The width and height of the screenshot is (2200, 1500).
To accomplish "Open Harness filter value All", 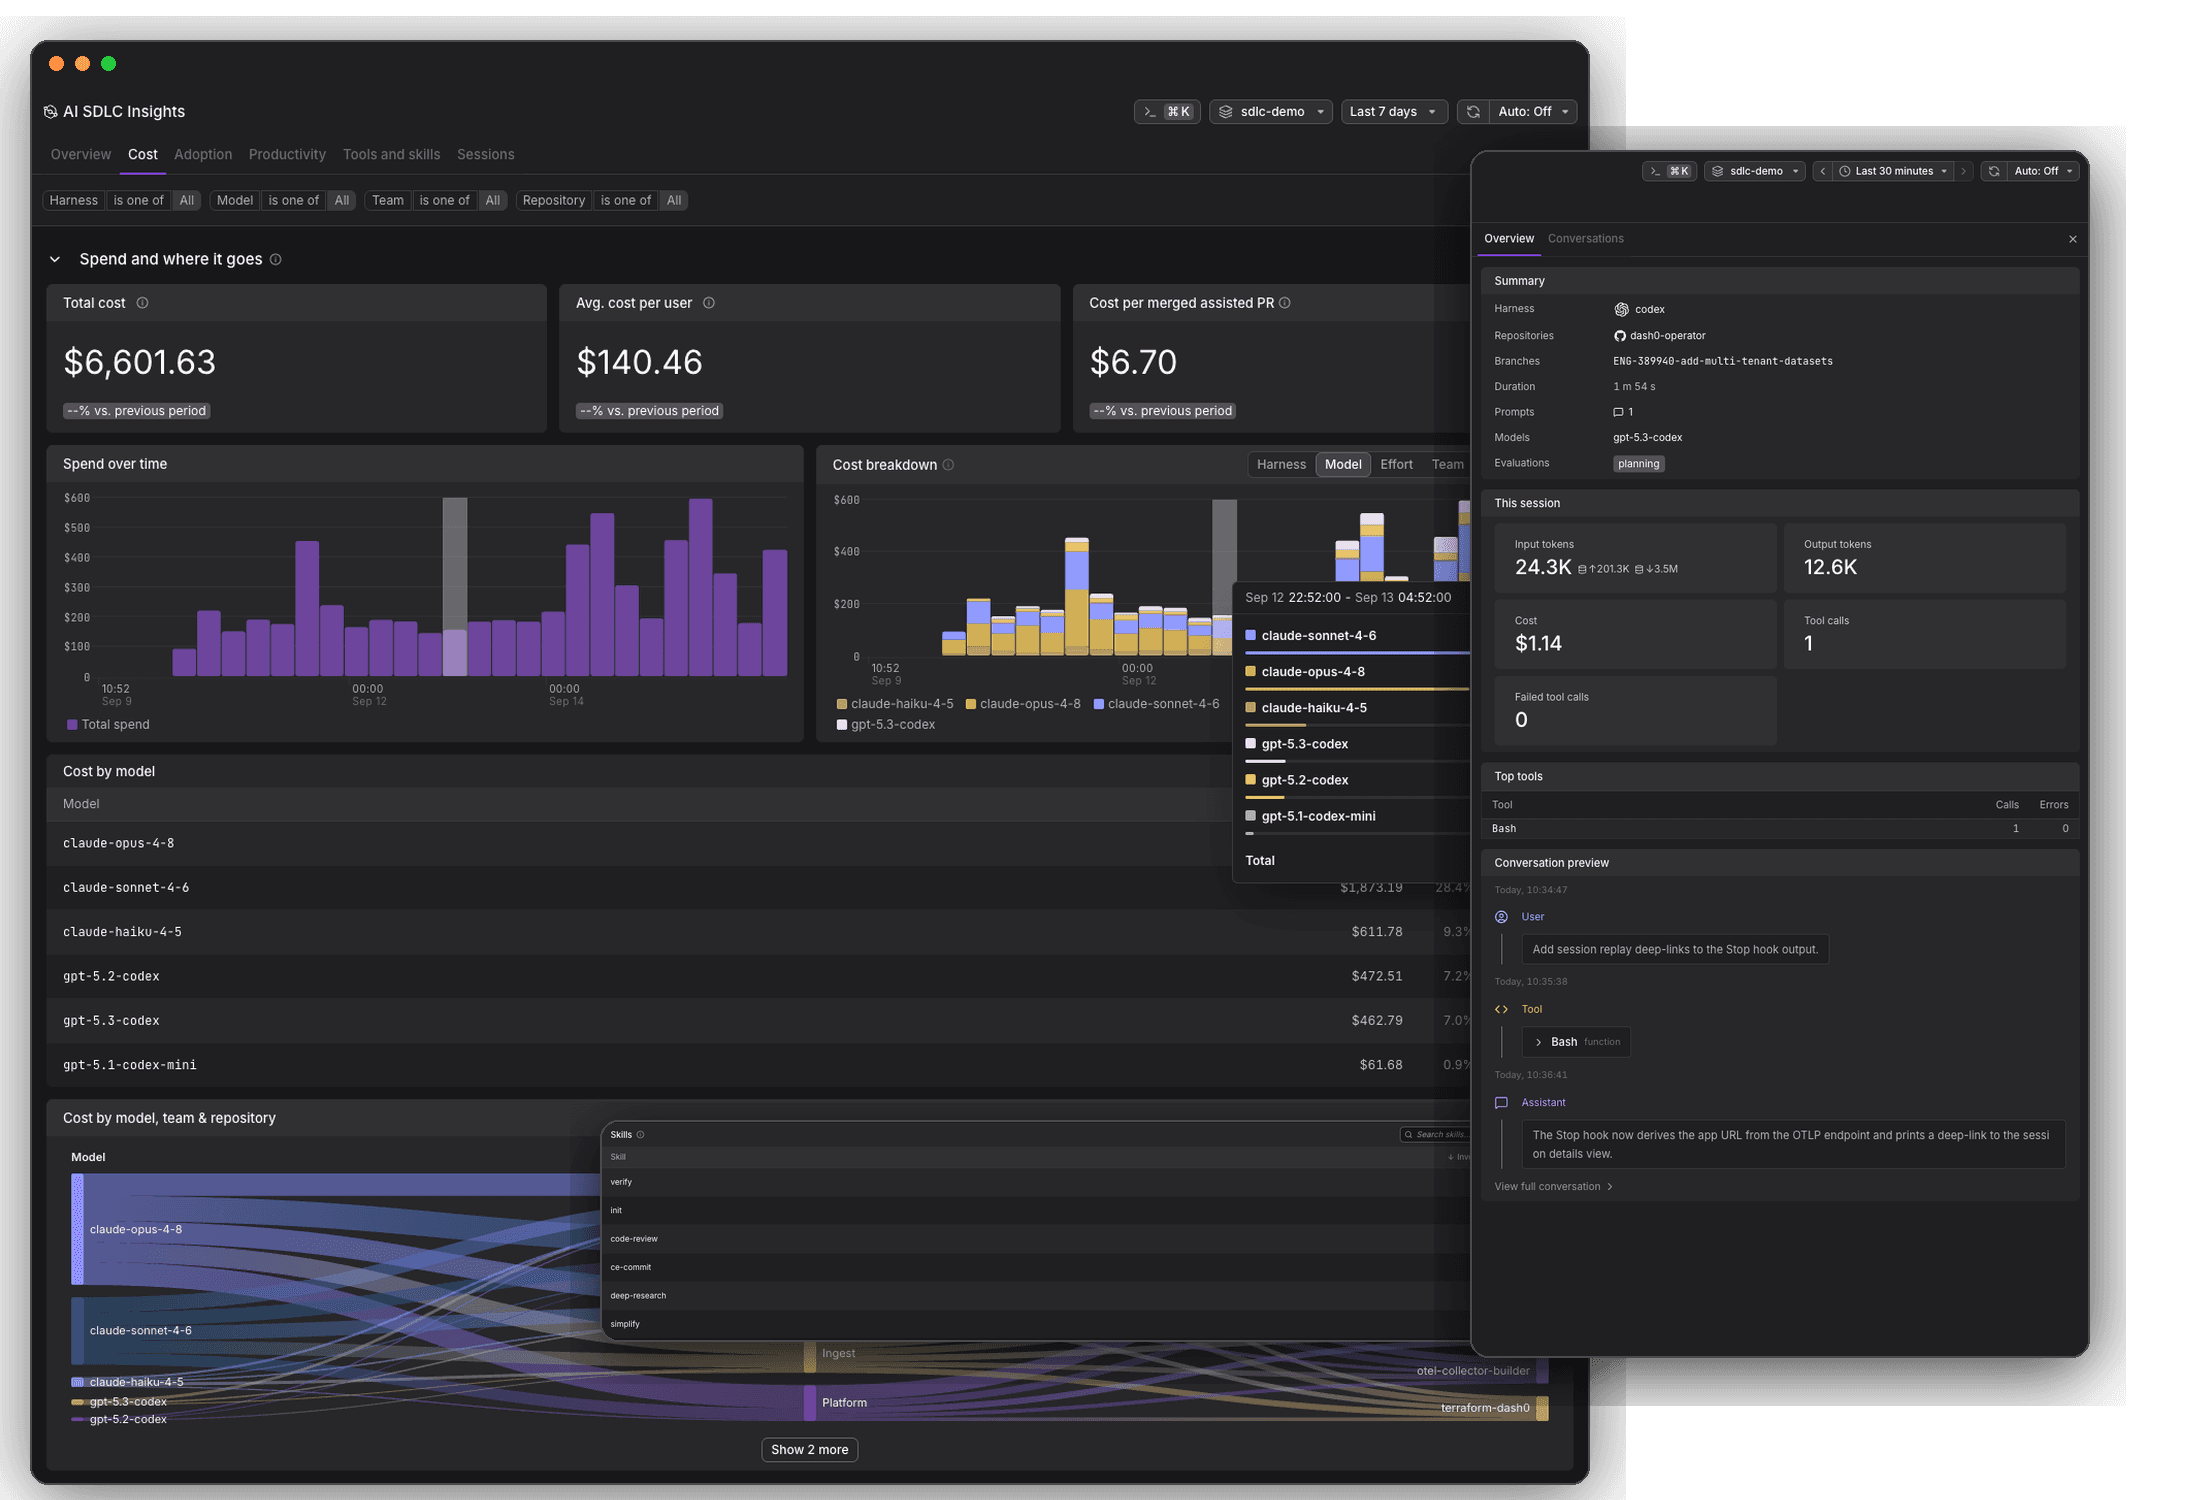I will pyautogui.click(x=187, y=201).
